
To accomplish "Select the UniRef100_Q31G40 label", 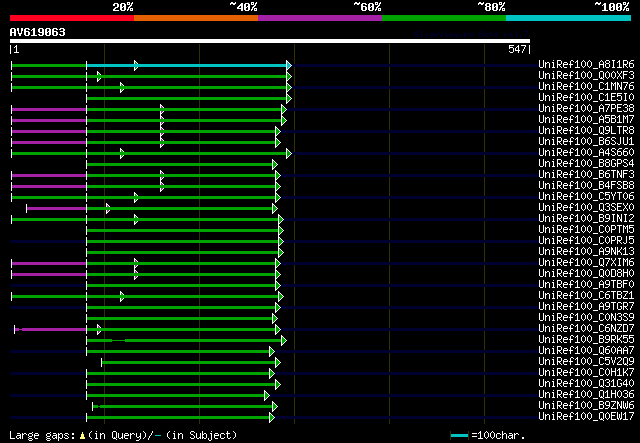I will [x=587, y=384].
